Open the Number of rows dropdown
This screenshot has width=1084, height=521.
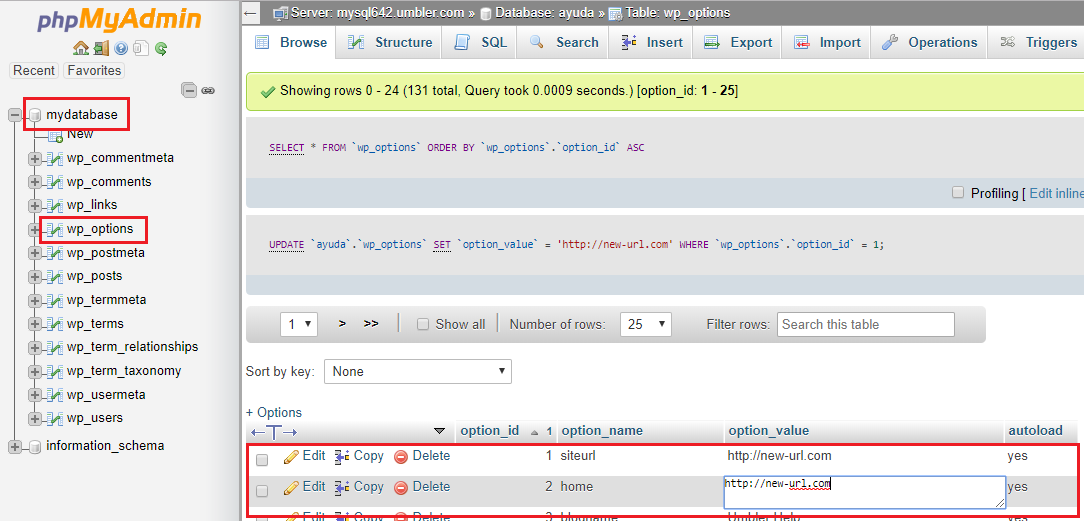coord(646,324)
